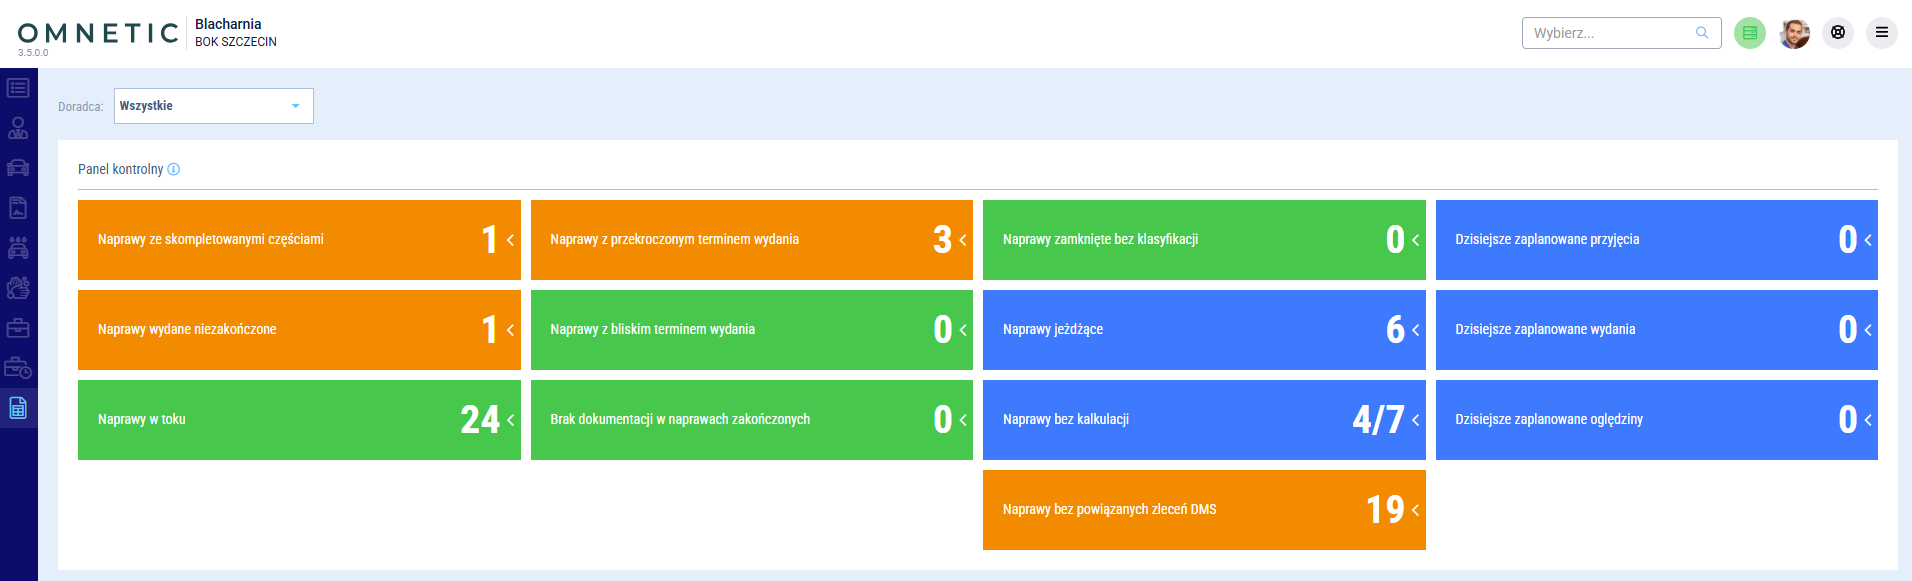The height and width of the screenshot is (581, 1912).
Task: Open the highlighted calculator report sidebar icon
Action: pyautogui.click(x=18, y=408)
